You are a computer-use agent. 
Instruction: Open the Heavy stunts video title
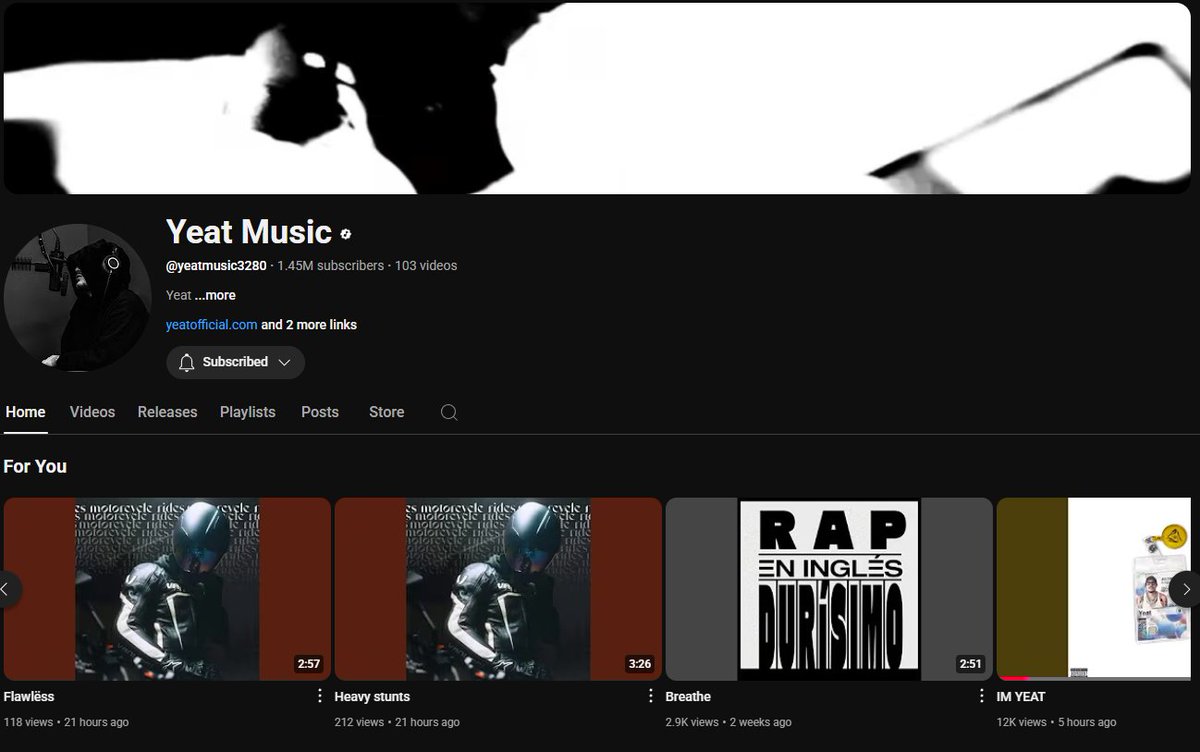click(x=372, y=696)
